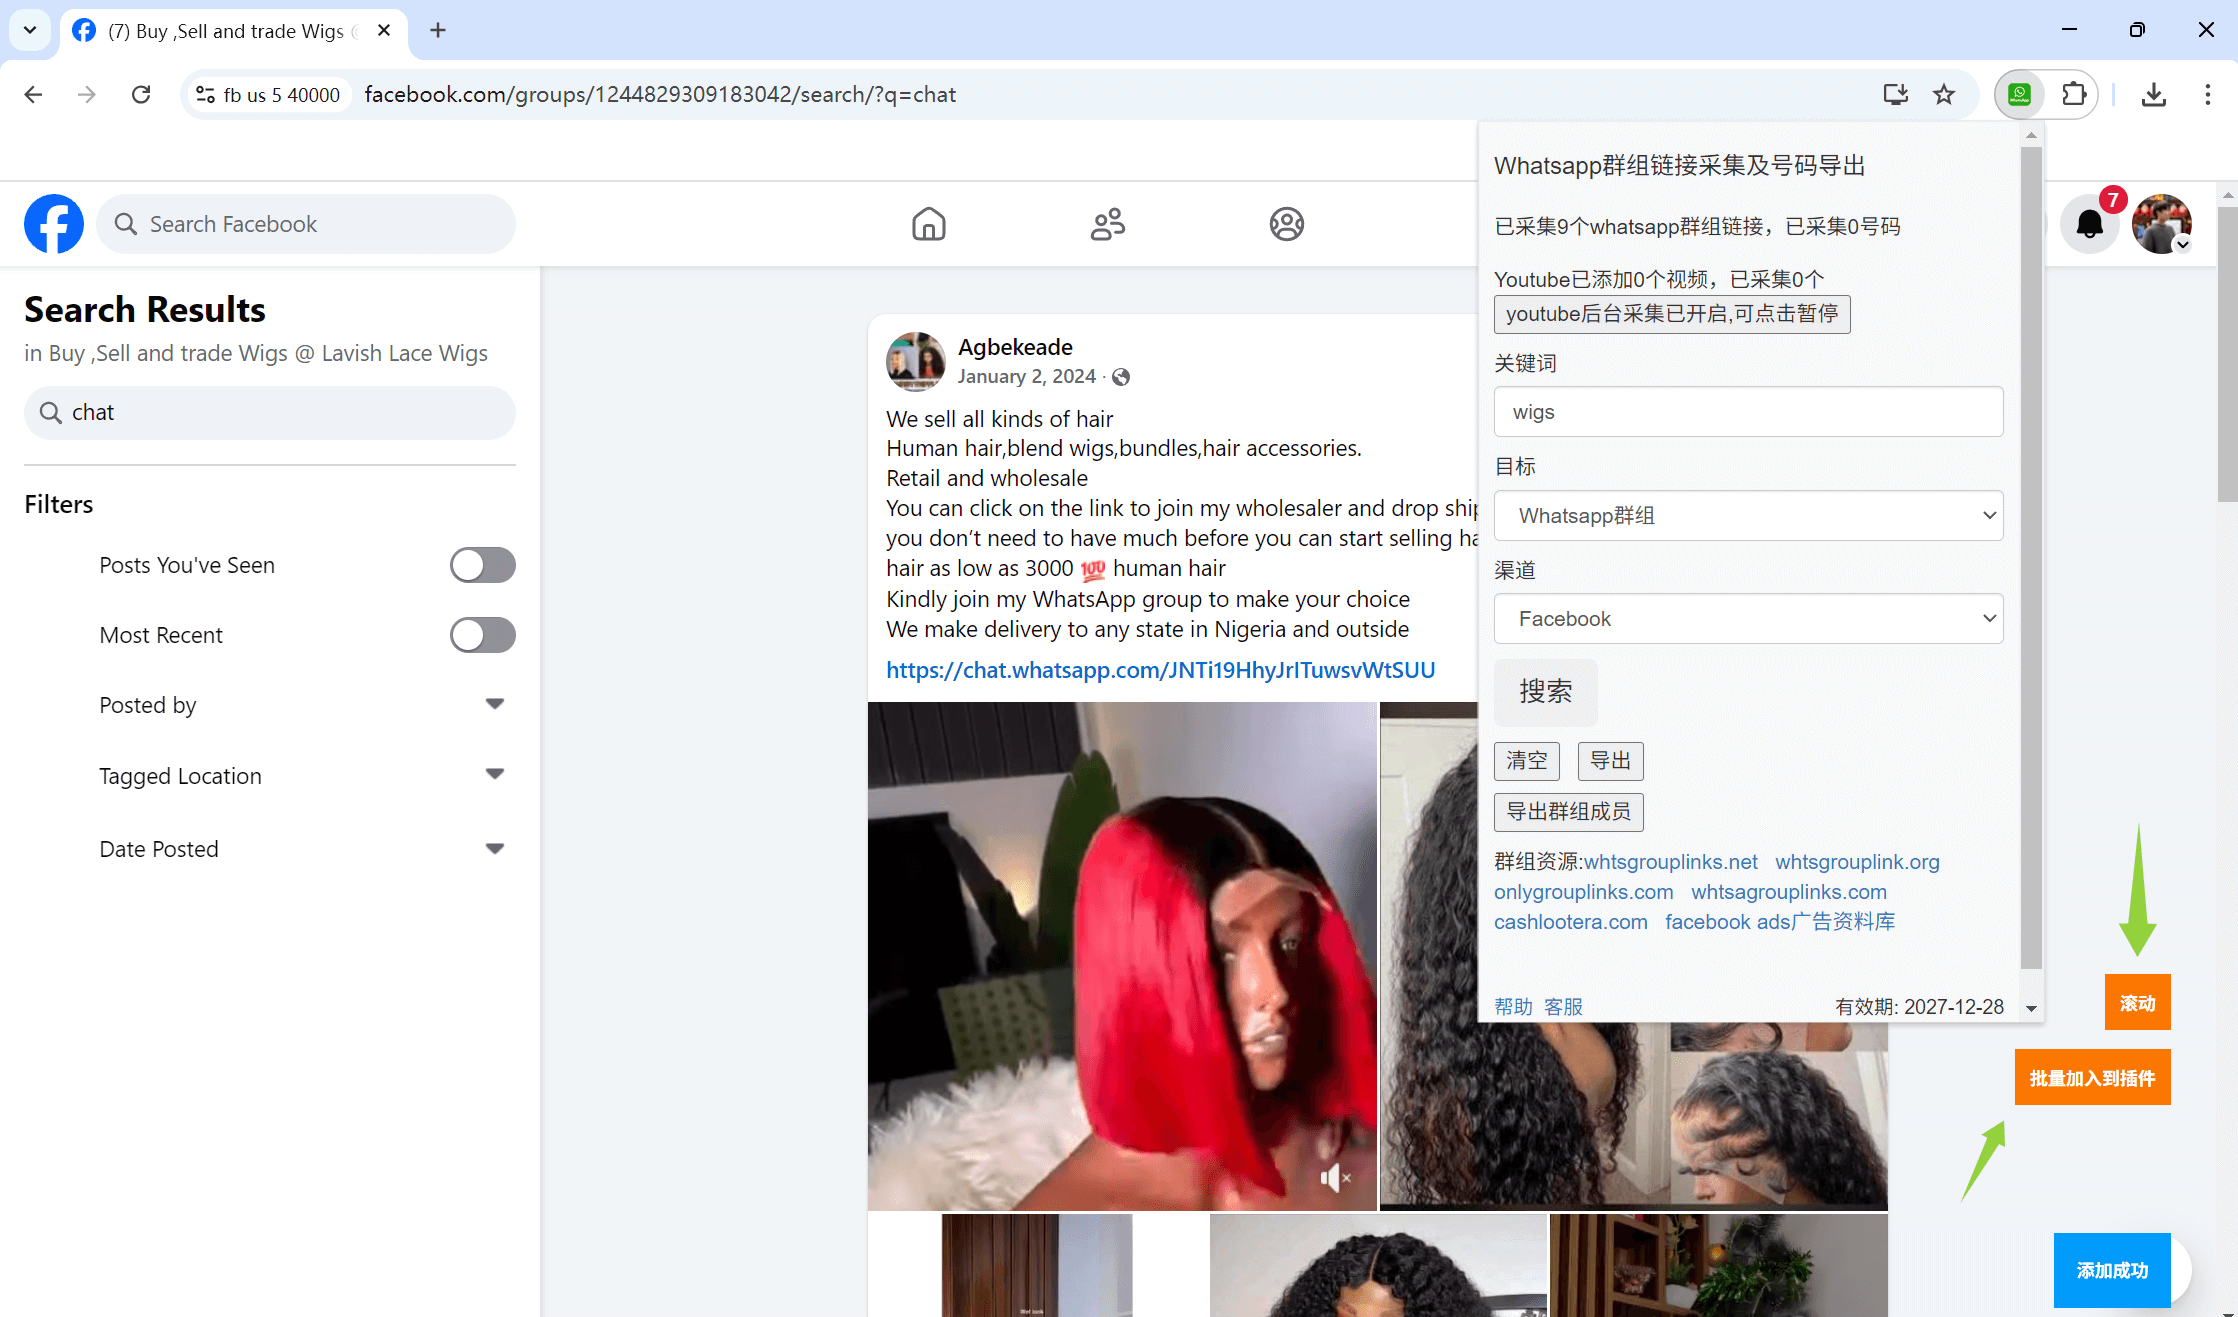Screen dimensions: 2238x1317
Task: Open the Whatsapp群组 target dropdown
Action: click(1748, 516)
